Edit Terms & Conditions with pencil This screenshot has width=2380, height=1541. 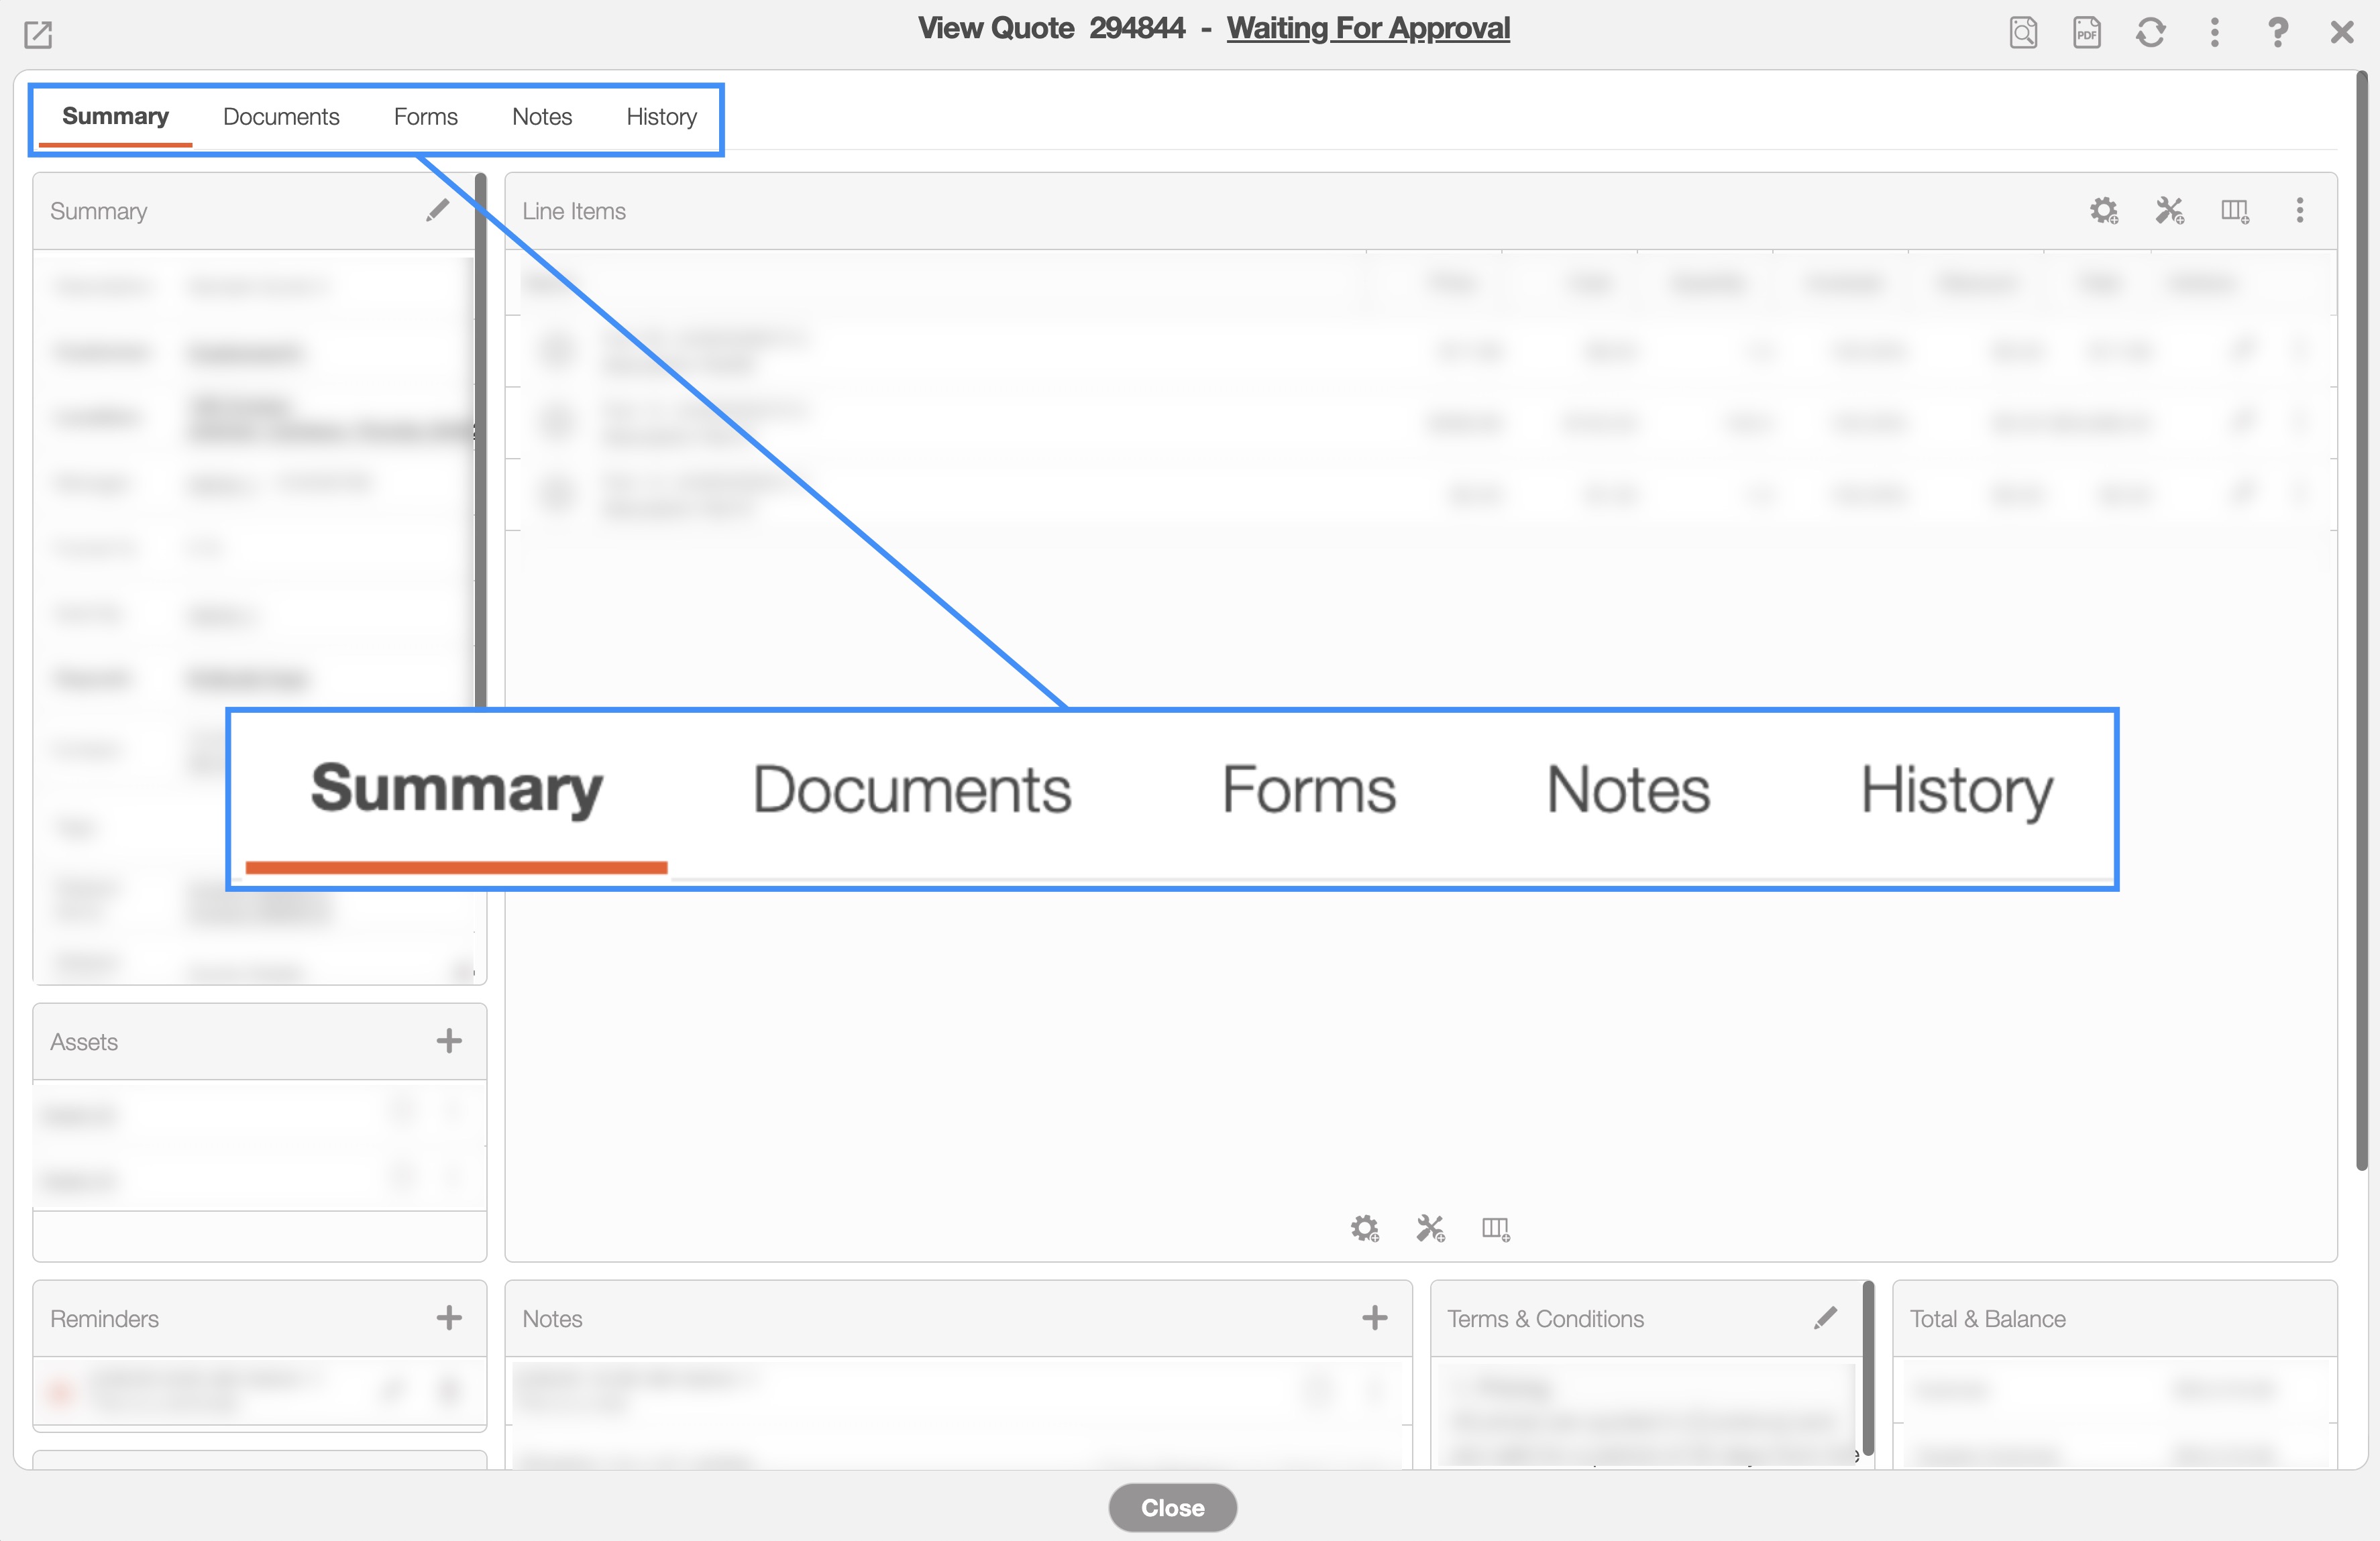1825,1318
